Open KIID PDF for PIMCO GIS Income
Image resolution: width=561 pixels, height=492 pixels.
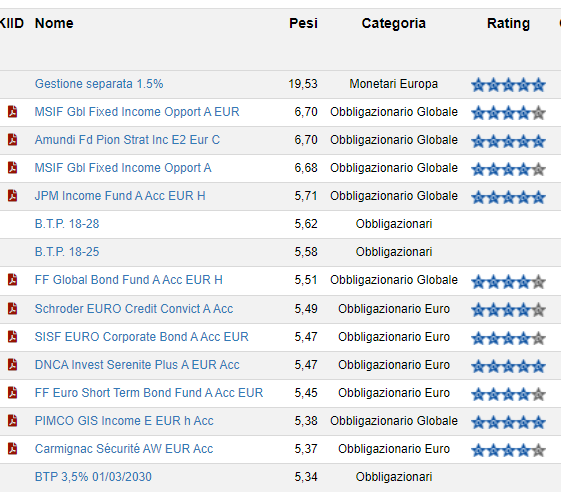pyautogui.click(x=13, y=420)
